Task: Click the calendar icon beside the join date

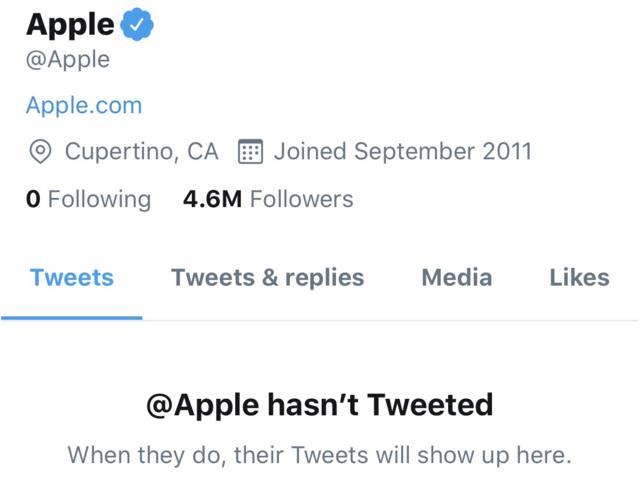Action: tap(250, 152)
